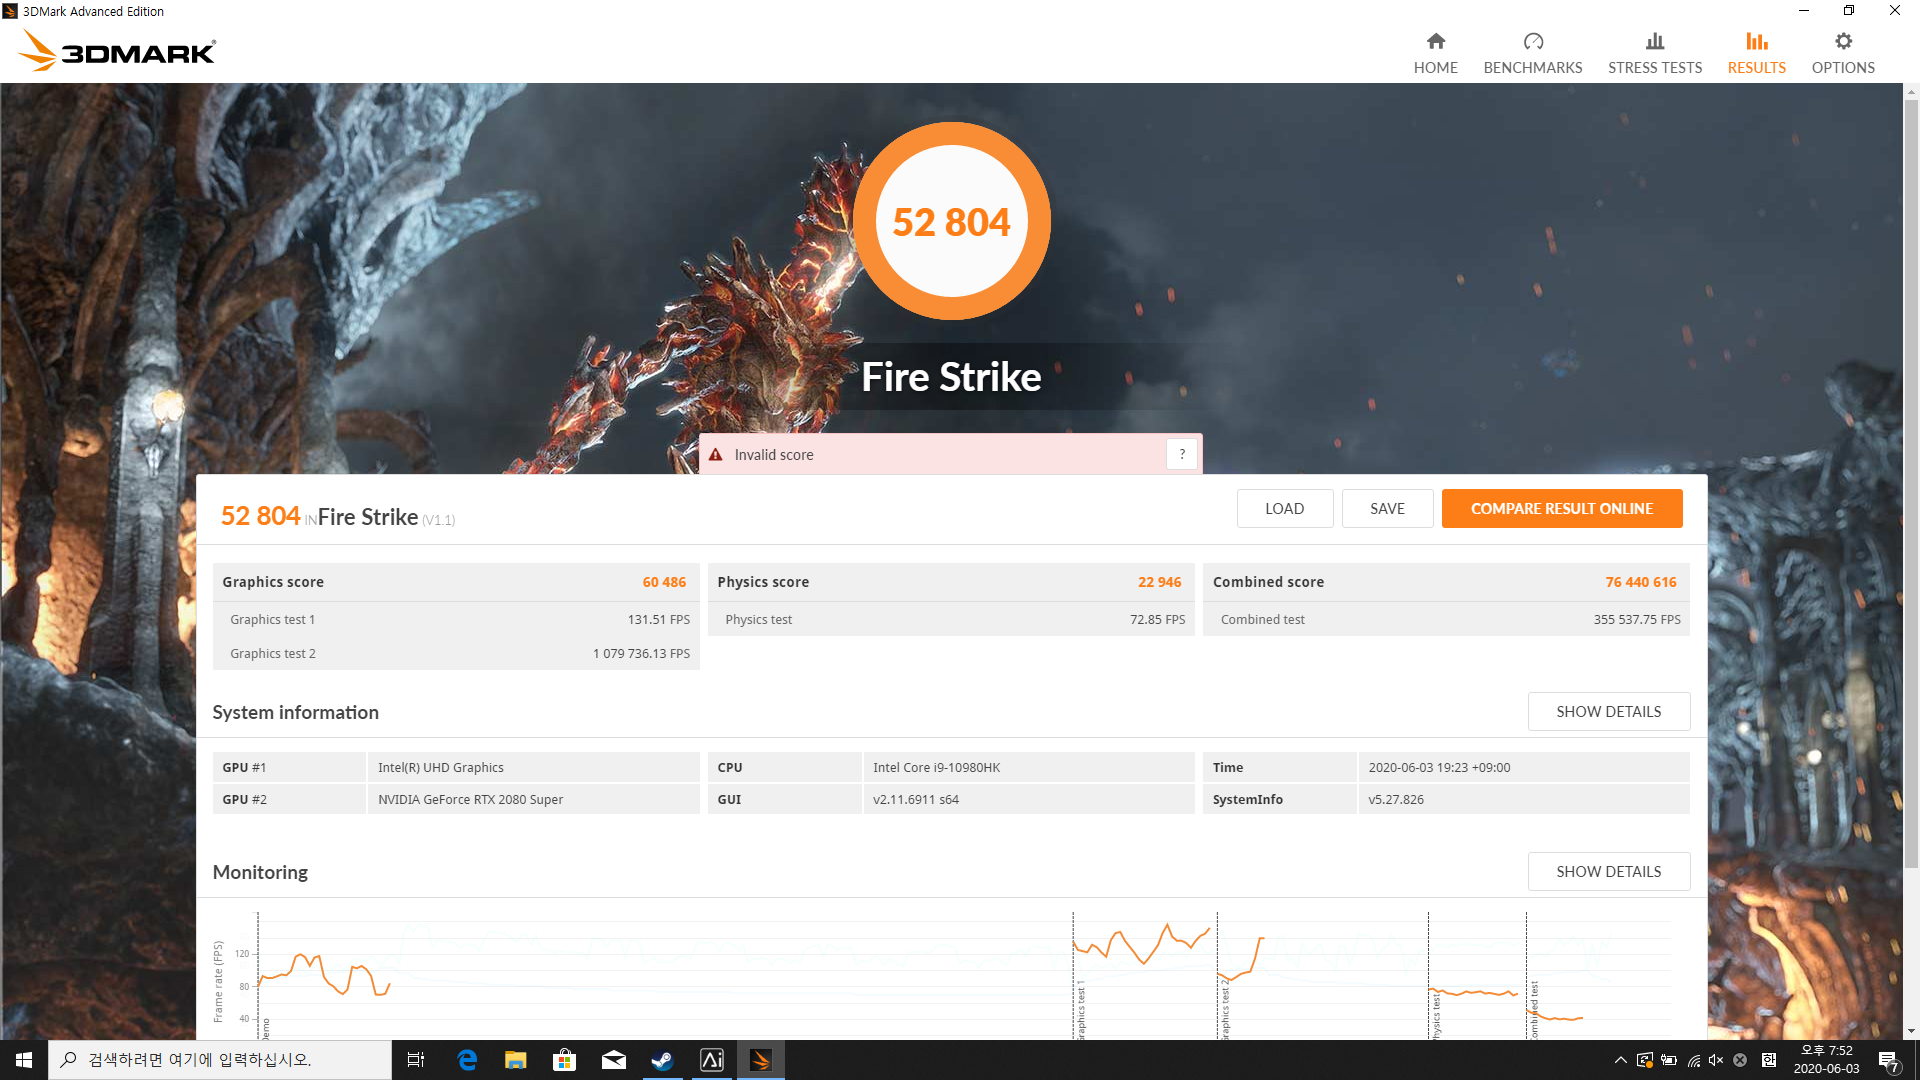Click Compare Result Online button
Image resolution: width=1920 pixels, height=1080 pixels.
[1561, 508]
